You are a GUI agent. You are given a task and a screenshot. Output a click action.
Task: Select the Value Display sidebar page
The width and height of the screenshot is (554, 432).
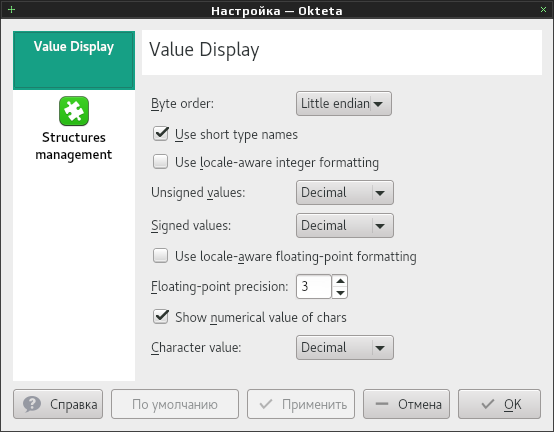[74, 60]
